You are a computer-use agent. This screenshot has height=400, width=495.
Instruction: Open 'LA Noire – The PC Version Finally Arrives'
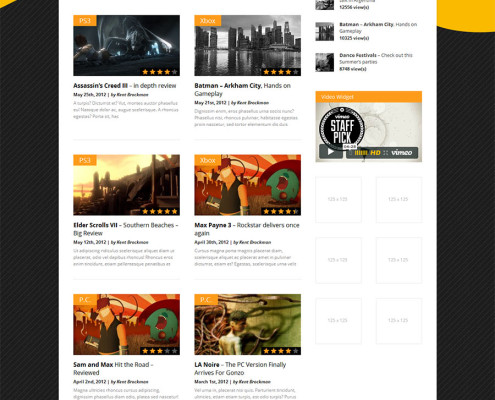point(240,369)
